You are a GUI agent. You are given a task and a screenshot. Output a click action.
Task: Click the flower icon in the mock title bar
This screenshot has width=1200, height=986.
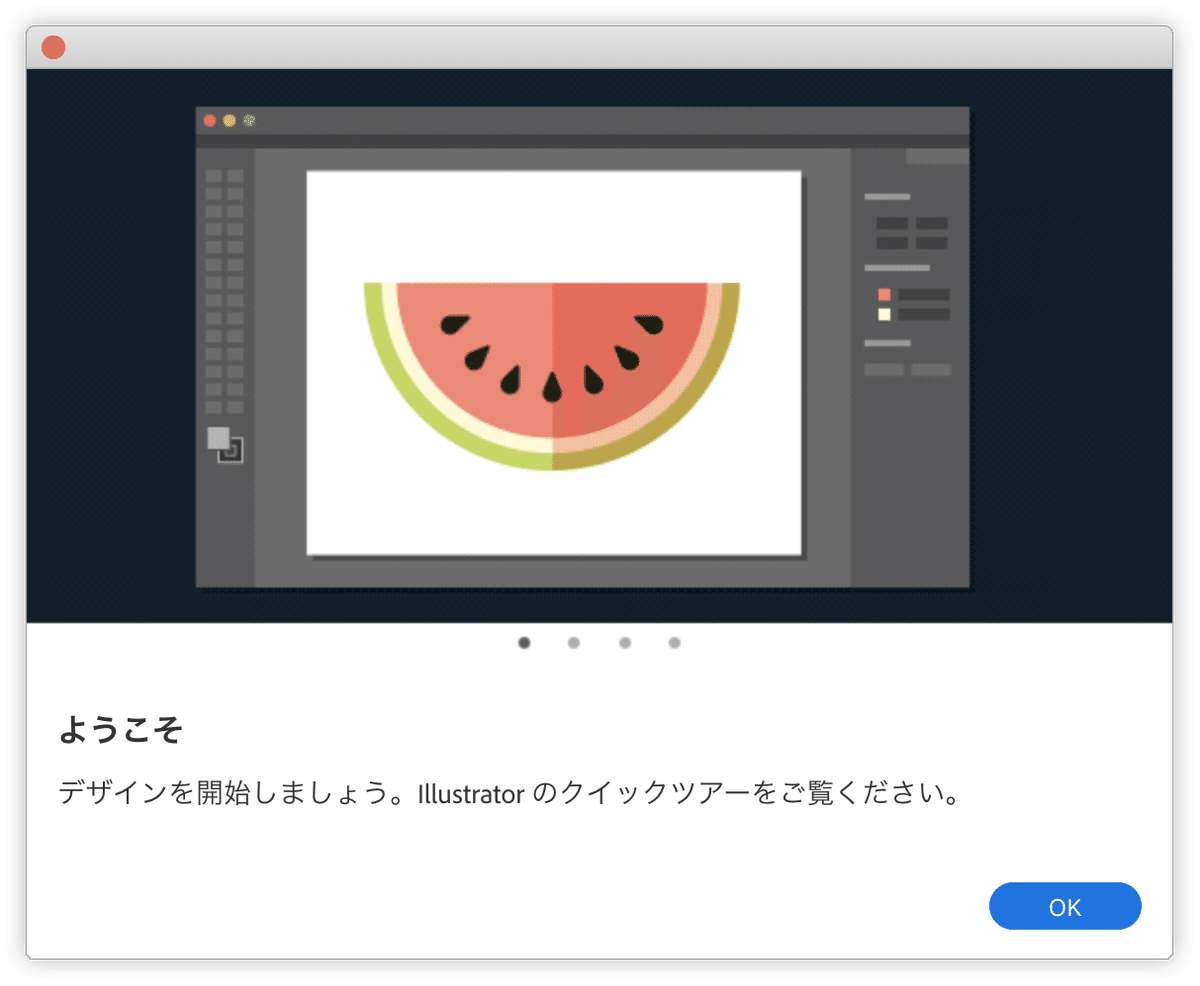tap(248, 121)
